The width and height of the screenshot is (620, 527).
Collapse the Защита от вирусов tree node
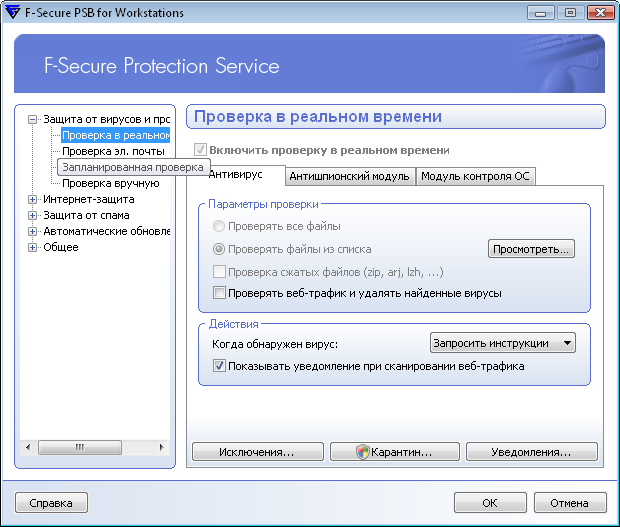32,119
